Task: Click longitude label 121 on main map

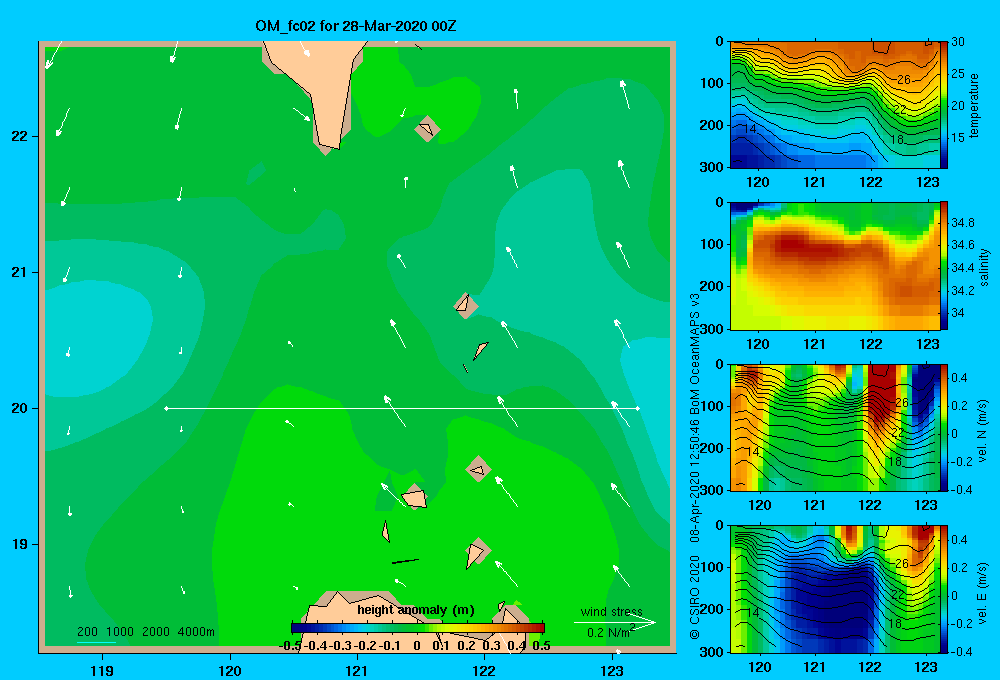Action: tap(357, 670)
